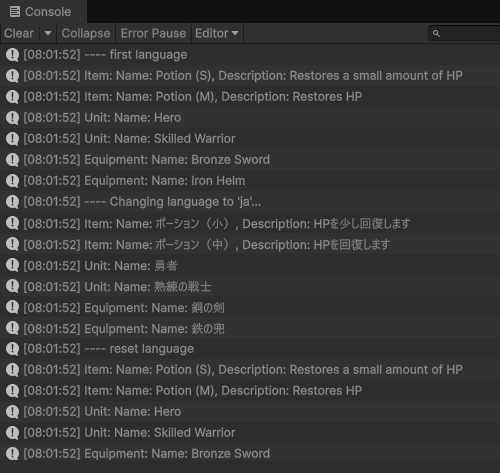Select the 'Equipment: Name: 銅の剣' entry
Image resolution: width=500 pixels, height=473 pixels.
[250, 308]
